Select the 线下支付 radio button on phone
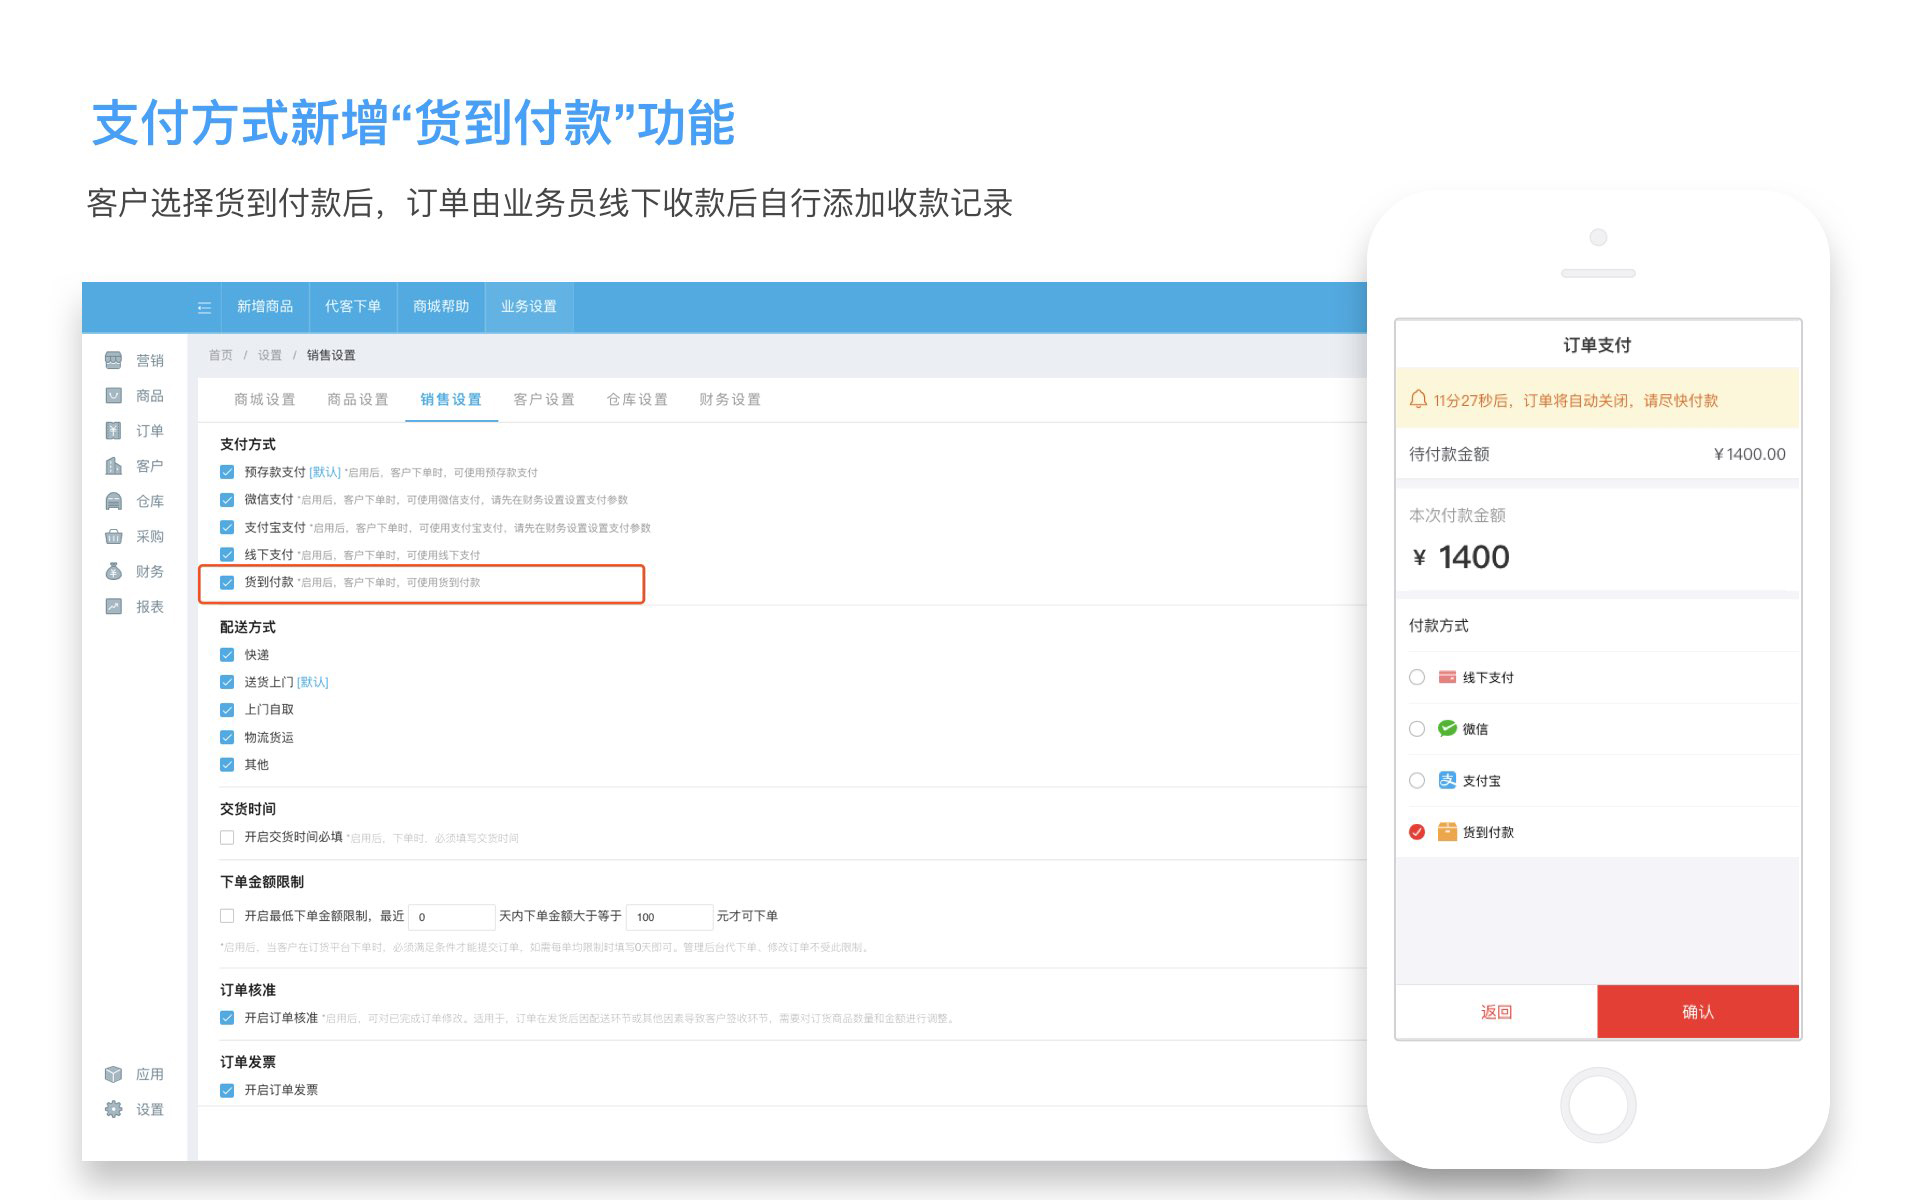This screenshot has width=1920, height=1200. click(x=1417, y=678)
